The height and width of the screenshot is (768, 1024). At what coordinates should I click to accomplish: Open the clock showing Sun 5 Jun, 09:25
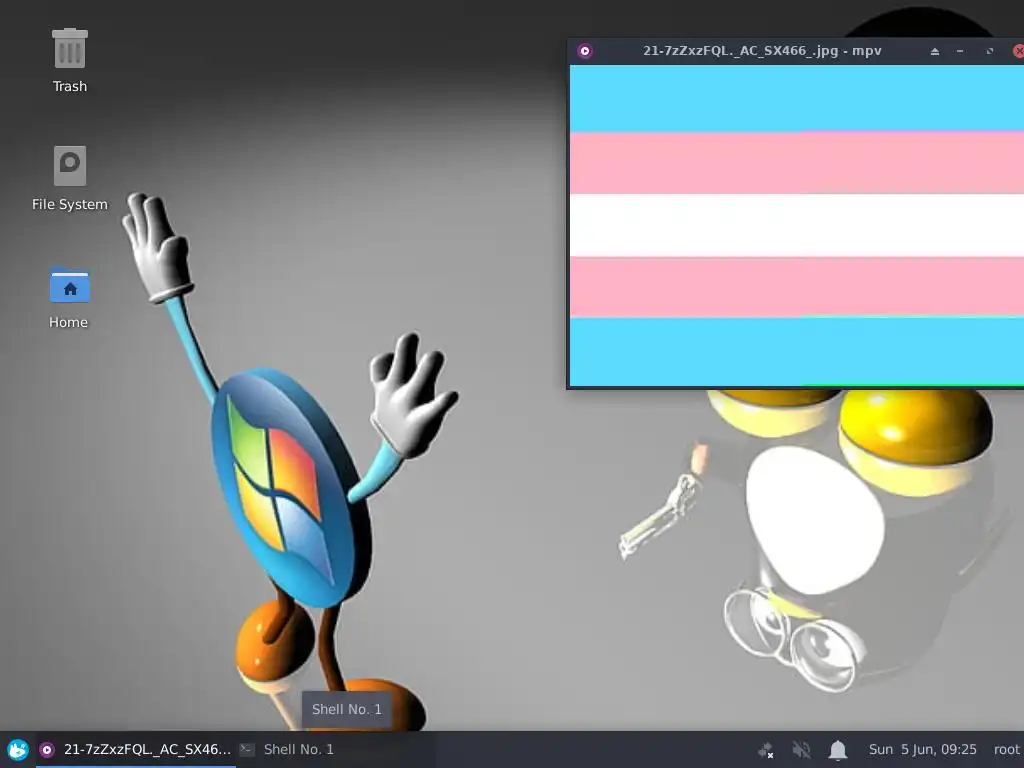[x=922, y=750]
